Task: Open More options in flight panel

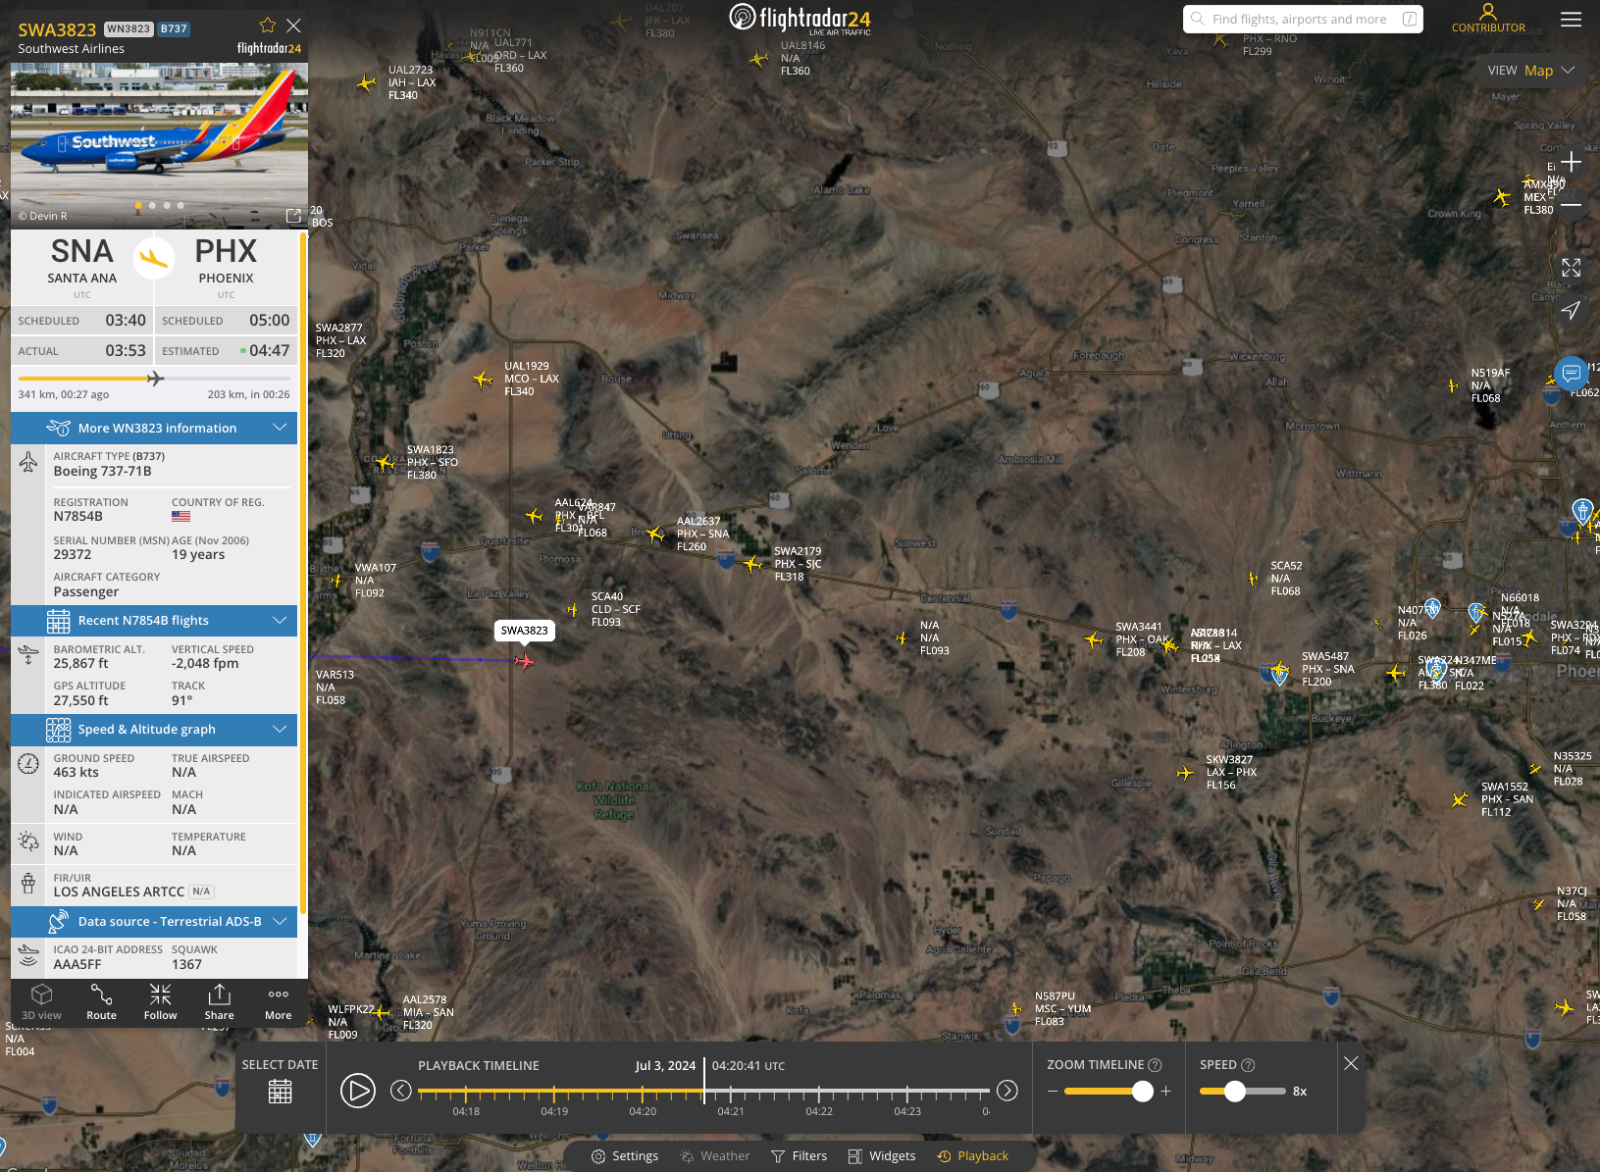Action: click(x=278, y=1002)
